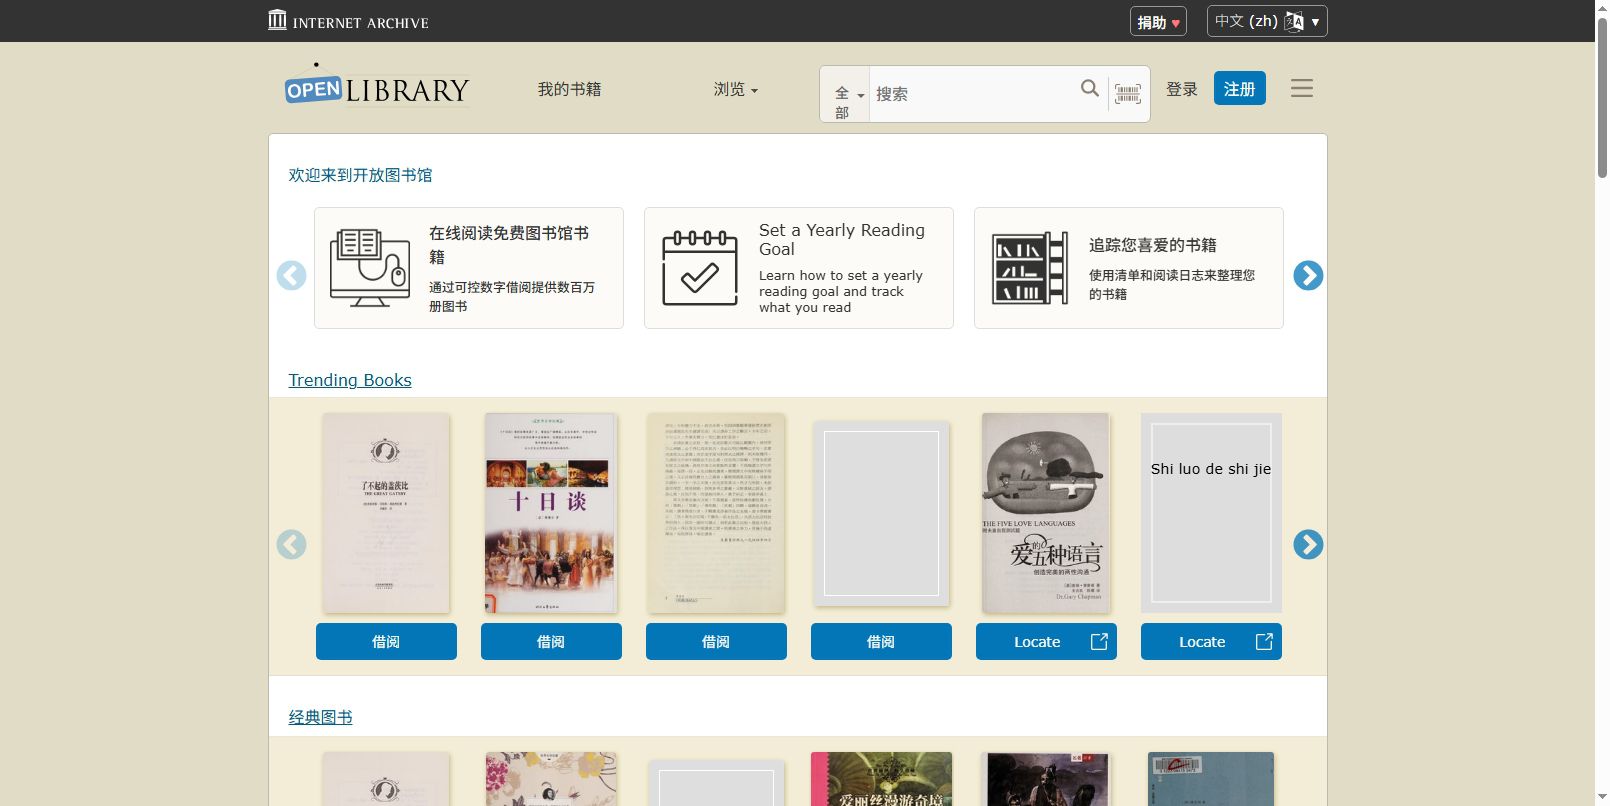
Task: Click Locate under Shi luo de shi jie
Action: tap(1210, 642)
